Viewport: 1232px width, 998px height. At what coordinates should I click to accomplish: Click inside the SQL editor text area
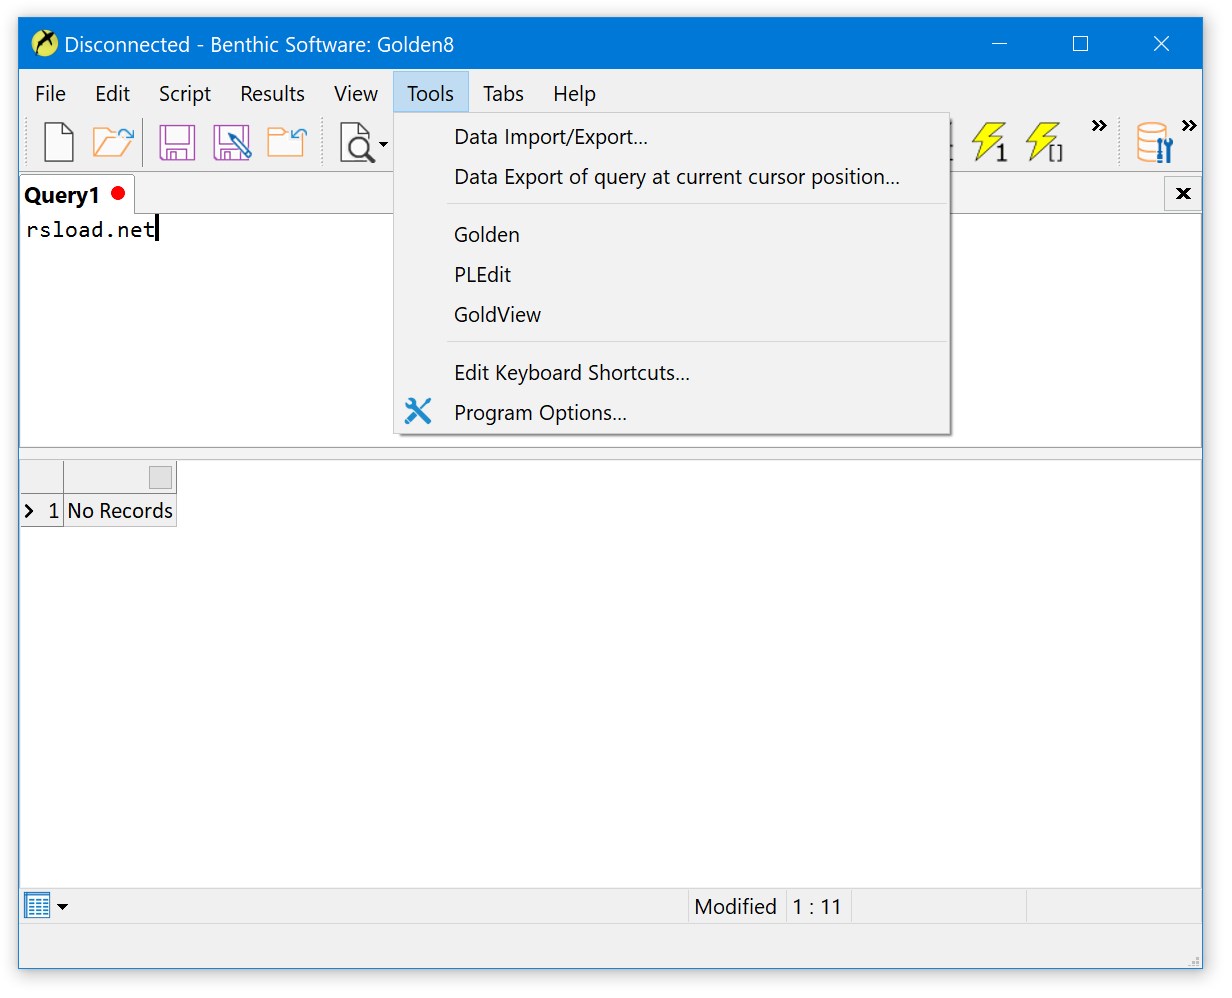(x=200, y=330)
